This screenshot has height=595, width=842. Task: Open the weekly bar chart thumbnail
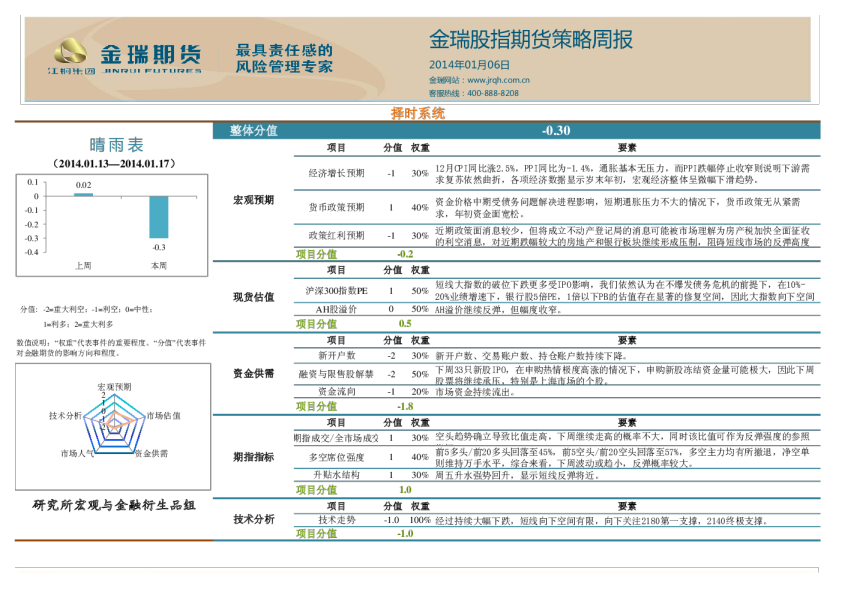111,225
